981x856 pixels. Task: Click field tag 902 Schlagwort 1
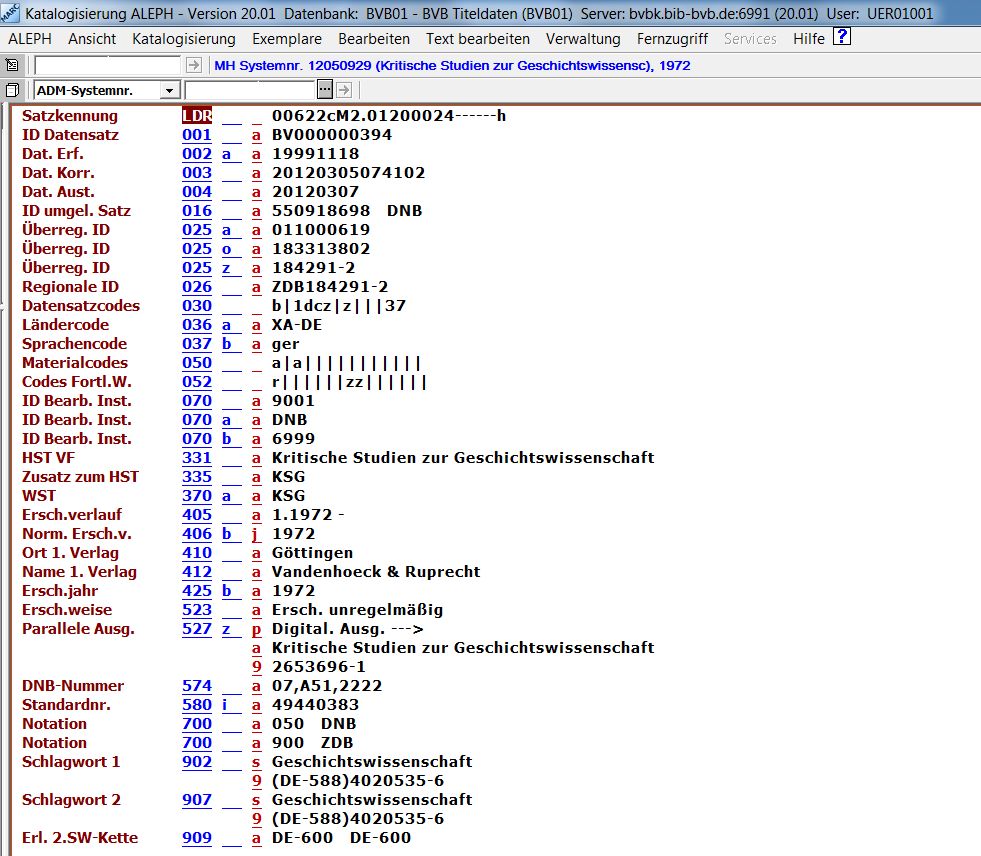tap(197, 762)
